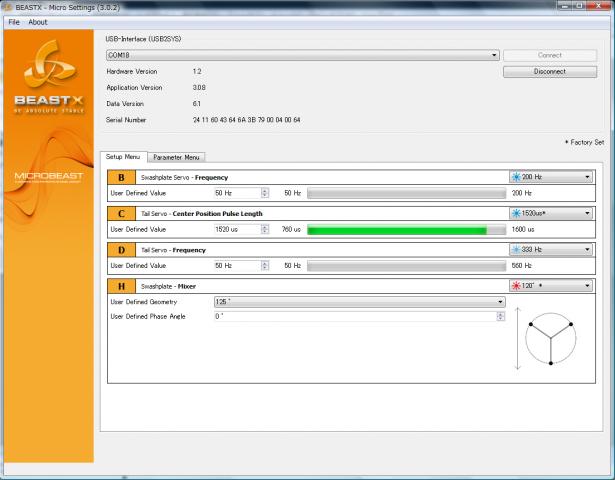This screenshot has height=480, width=615.
Task: Click the 1600 us maximum label
Action: tap(523, 229)
